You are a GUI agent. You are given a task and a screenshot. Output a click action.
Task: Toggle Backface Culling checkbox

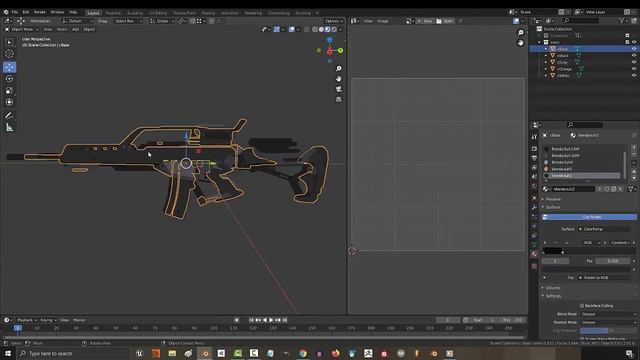click(582, 306)
